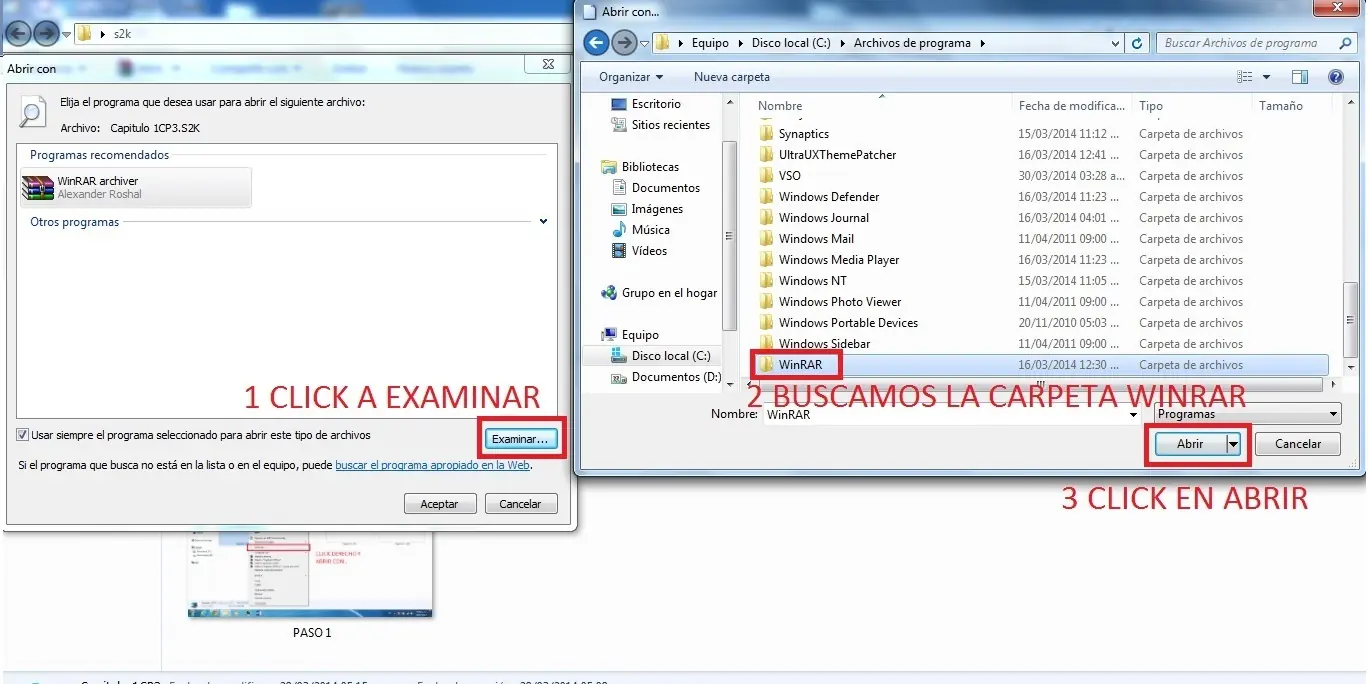Screen dimensions: 1368x684
Task: Select Escritorio in navigation pane
Action: 656,104
